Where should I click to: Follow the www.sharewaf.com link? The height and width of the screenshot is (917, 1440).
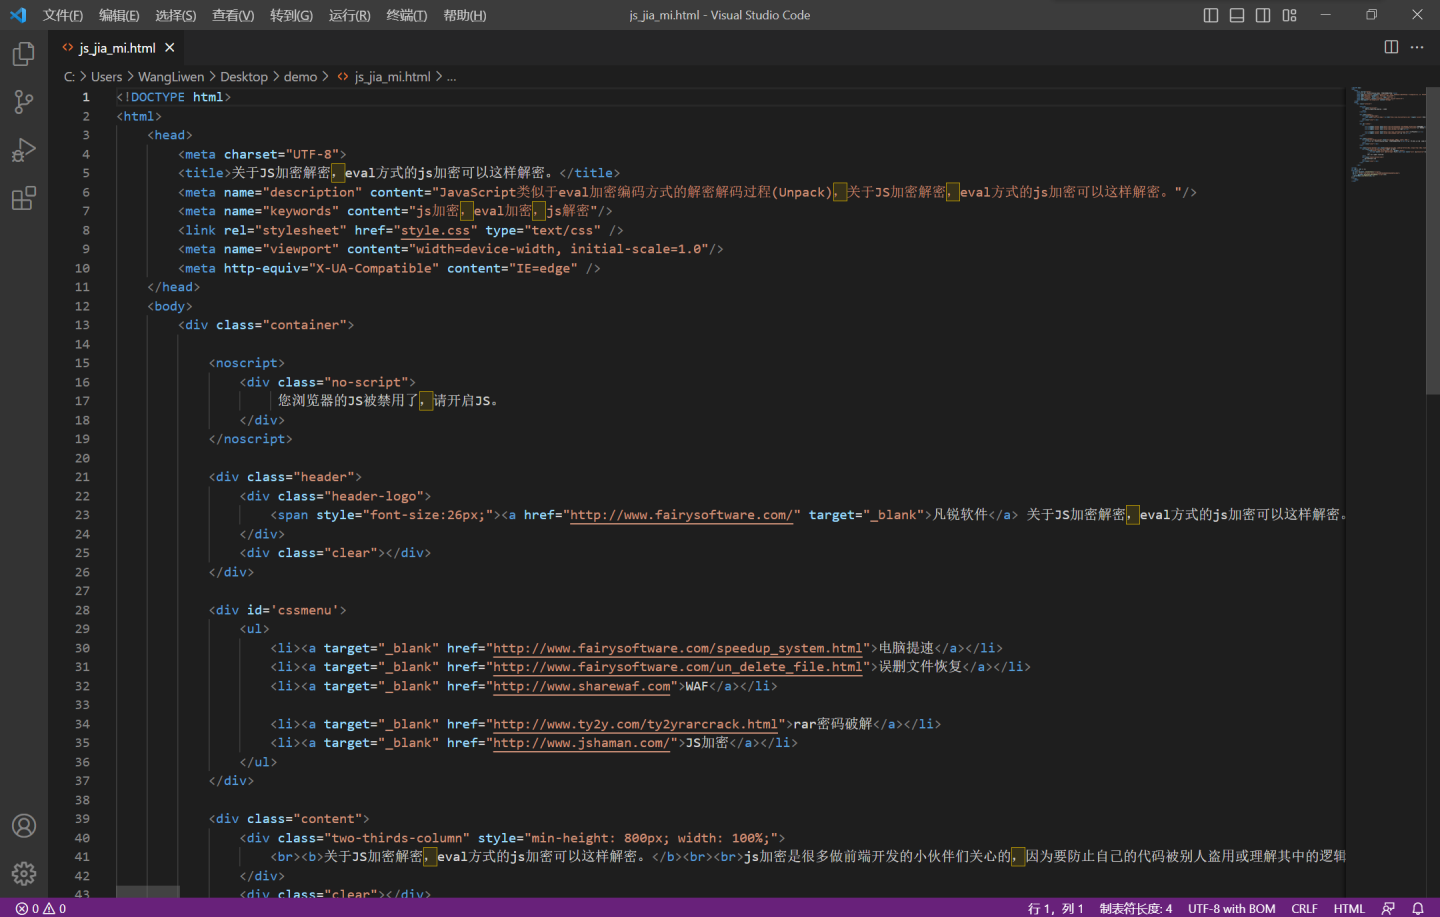[581, 686]
